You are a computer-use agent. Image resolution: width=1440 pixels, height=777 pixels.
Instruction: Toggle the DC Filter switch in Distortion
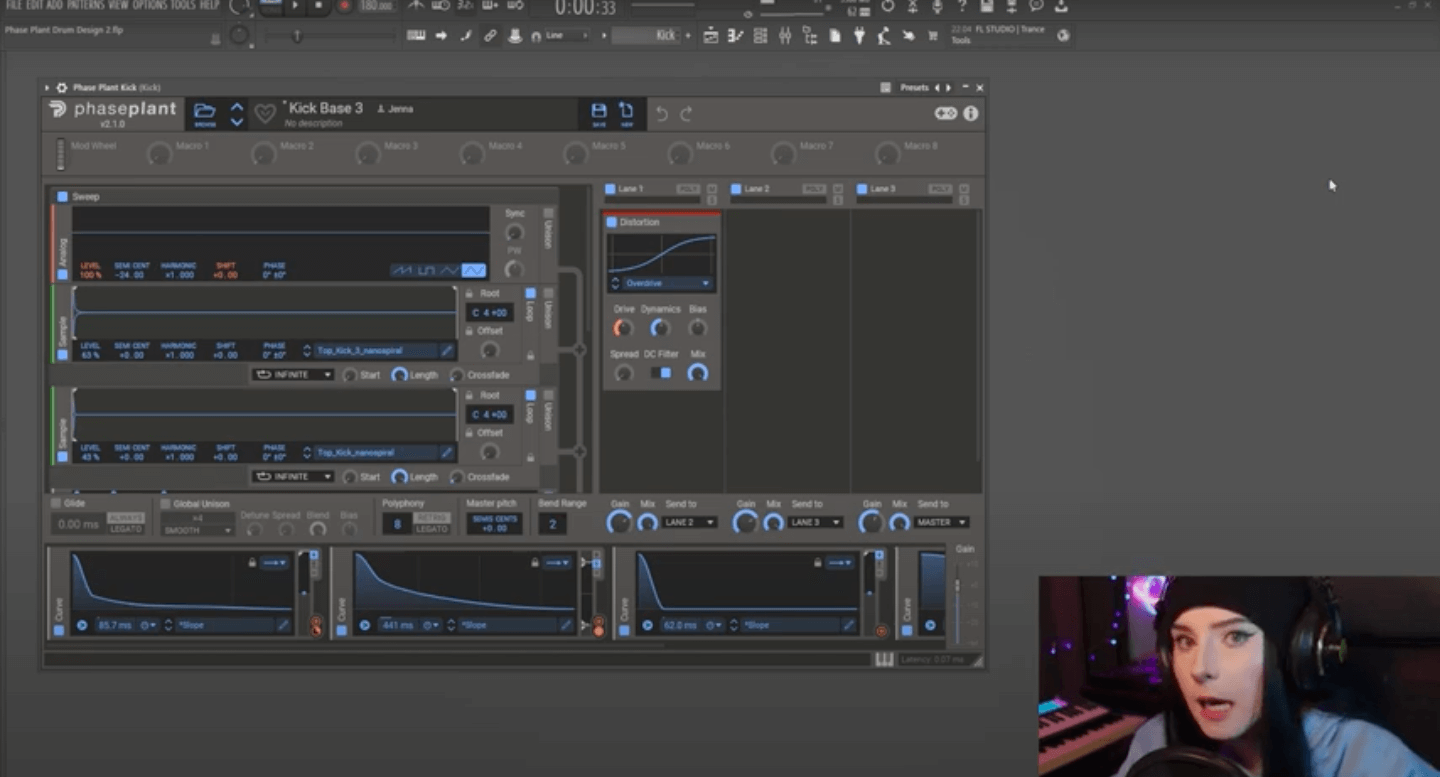(x=661, y=373)
